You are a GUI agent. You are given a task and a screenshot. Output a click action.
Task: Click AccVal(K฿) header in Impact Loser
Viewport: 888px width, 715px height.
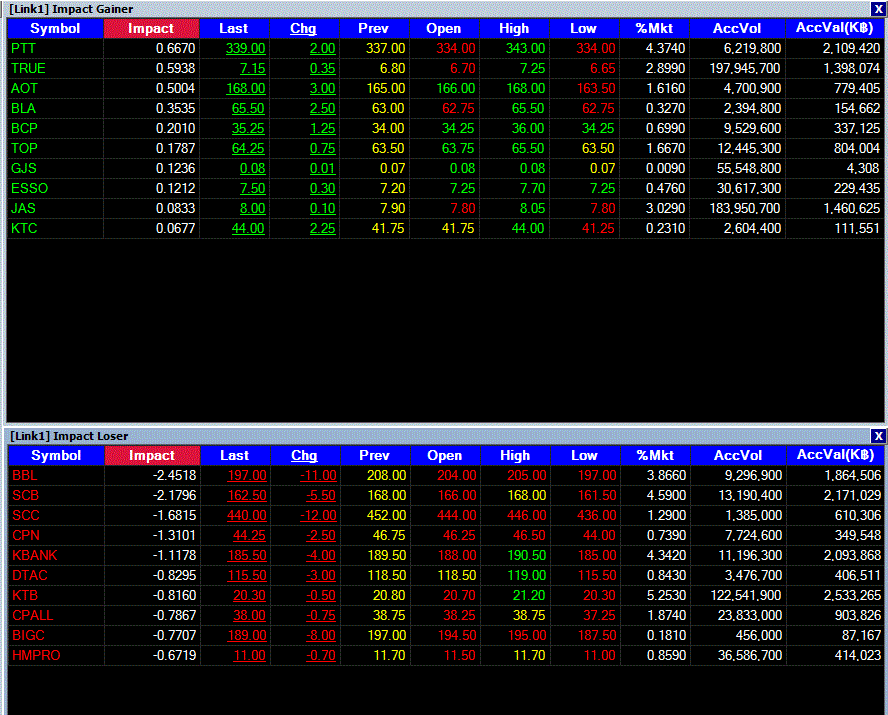tap(835, 456)
